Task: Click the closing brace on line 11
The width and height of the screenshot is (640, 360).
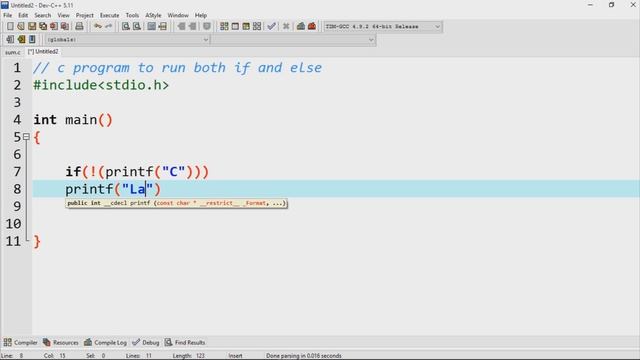Action: (x=37, y=242)
